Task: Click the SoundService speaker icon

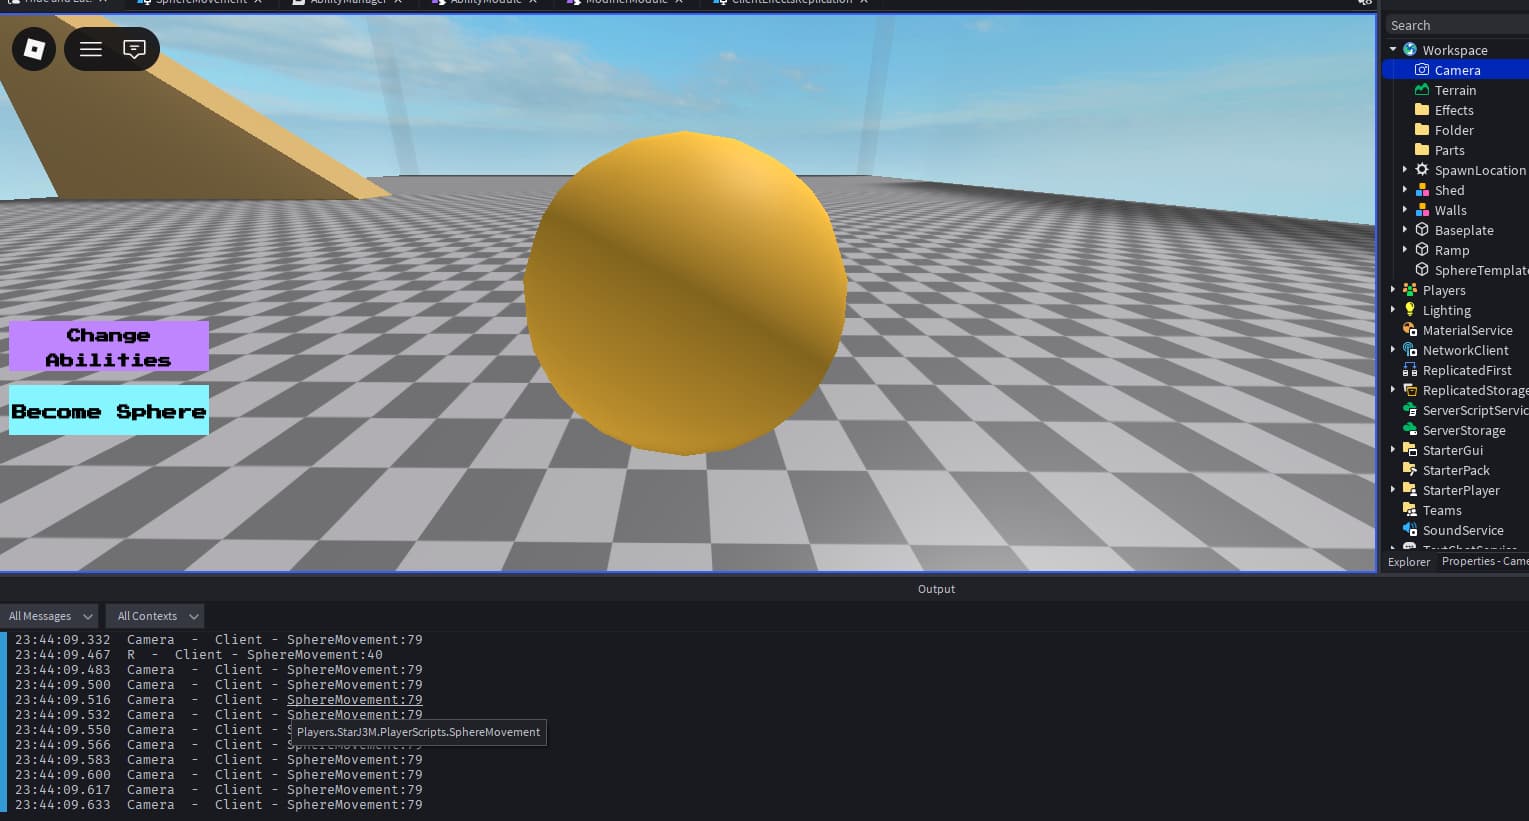Action: [x=1410, y=530]
